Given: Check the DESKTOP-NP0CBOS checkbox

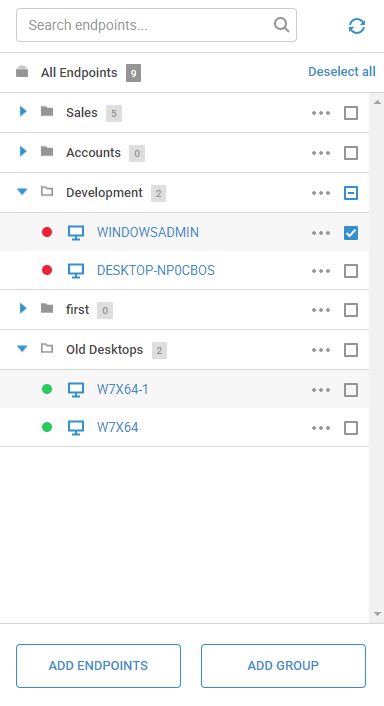Looking at the screenshot, I should pyautogui.click(x=351, y=271).
